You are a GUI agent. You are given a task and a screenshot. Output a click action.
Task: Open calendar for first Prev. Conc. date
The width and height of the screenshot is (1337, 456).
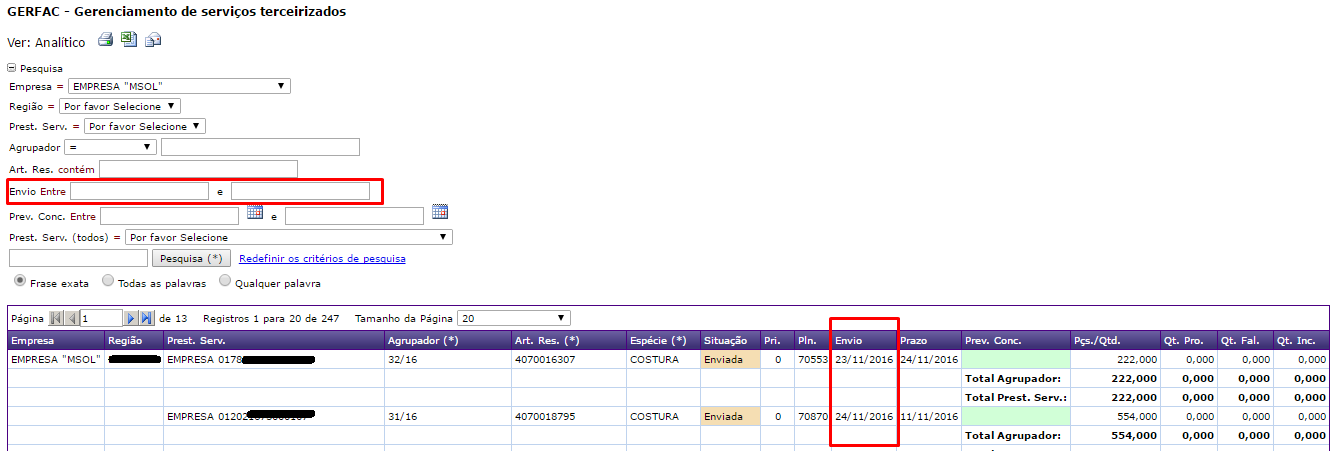(x=255, y=212)
